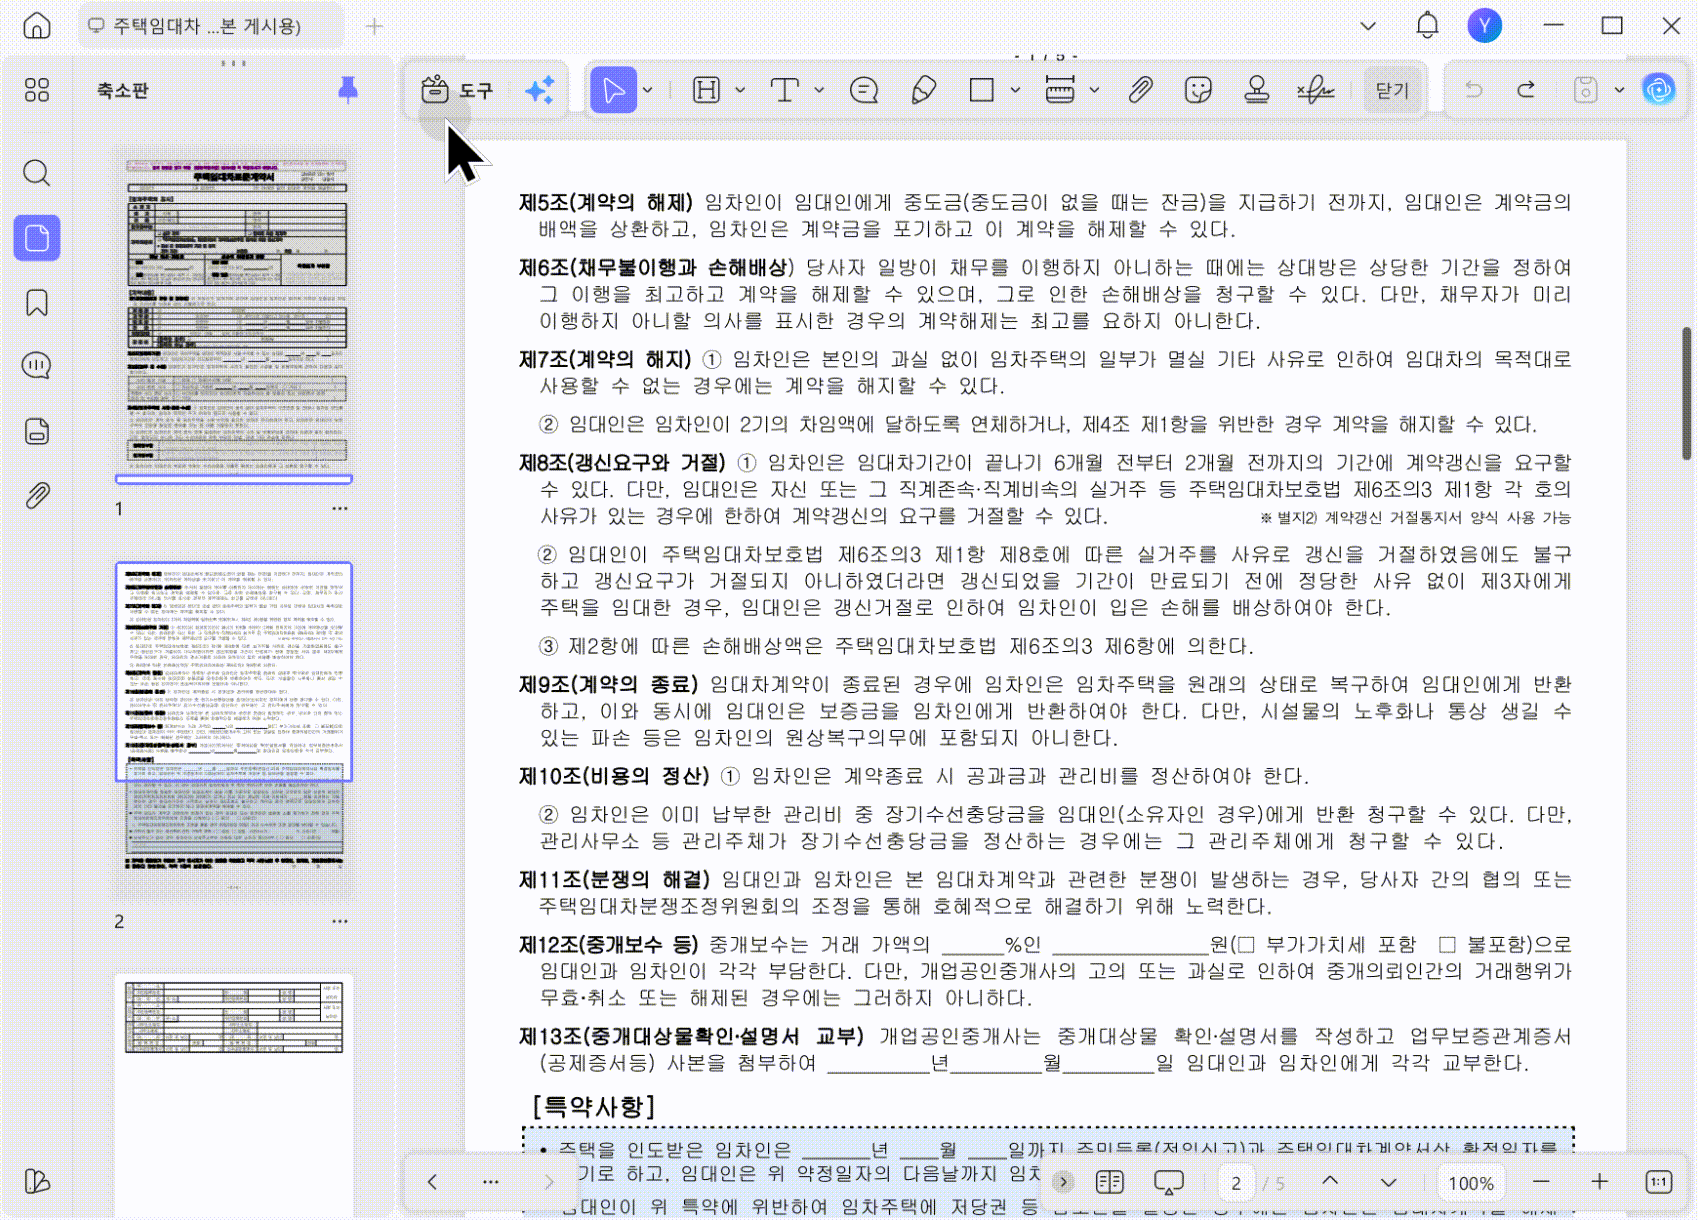
Task: Open the tab list dropdown chevron
Action: (1368, 26)
